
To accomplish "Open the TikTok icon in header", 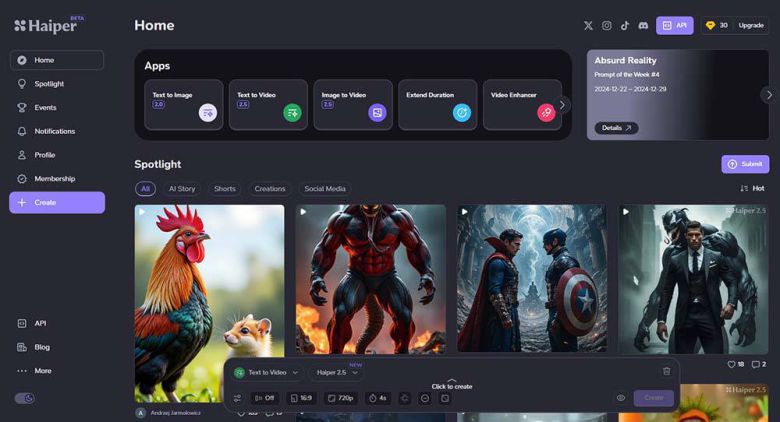I will 625,25.
